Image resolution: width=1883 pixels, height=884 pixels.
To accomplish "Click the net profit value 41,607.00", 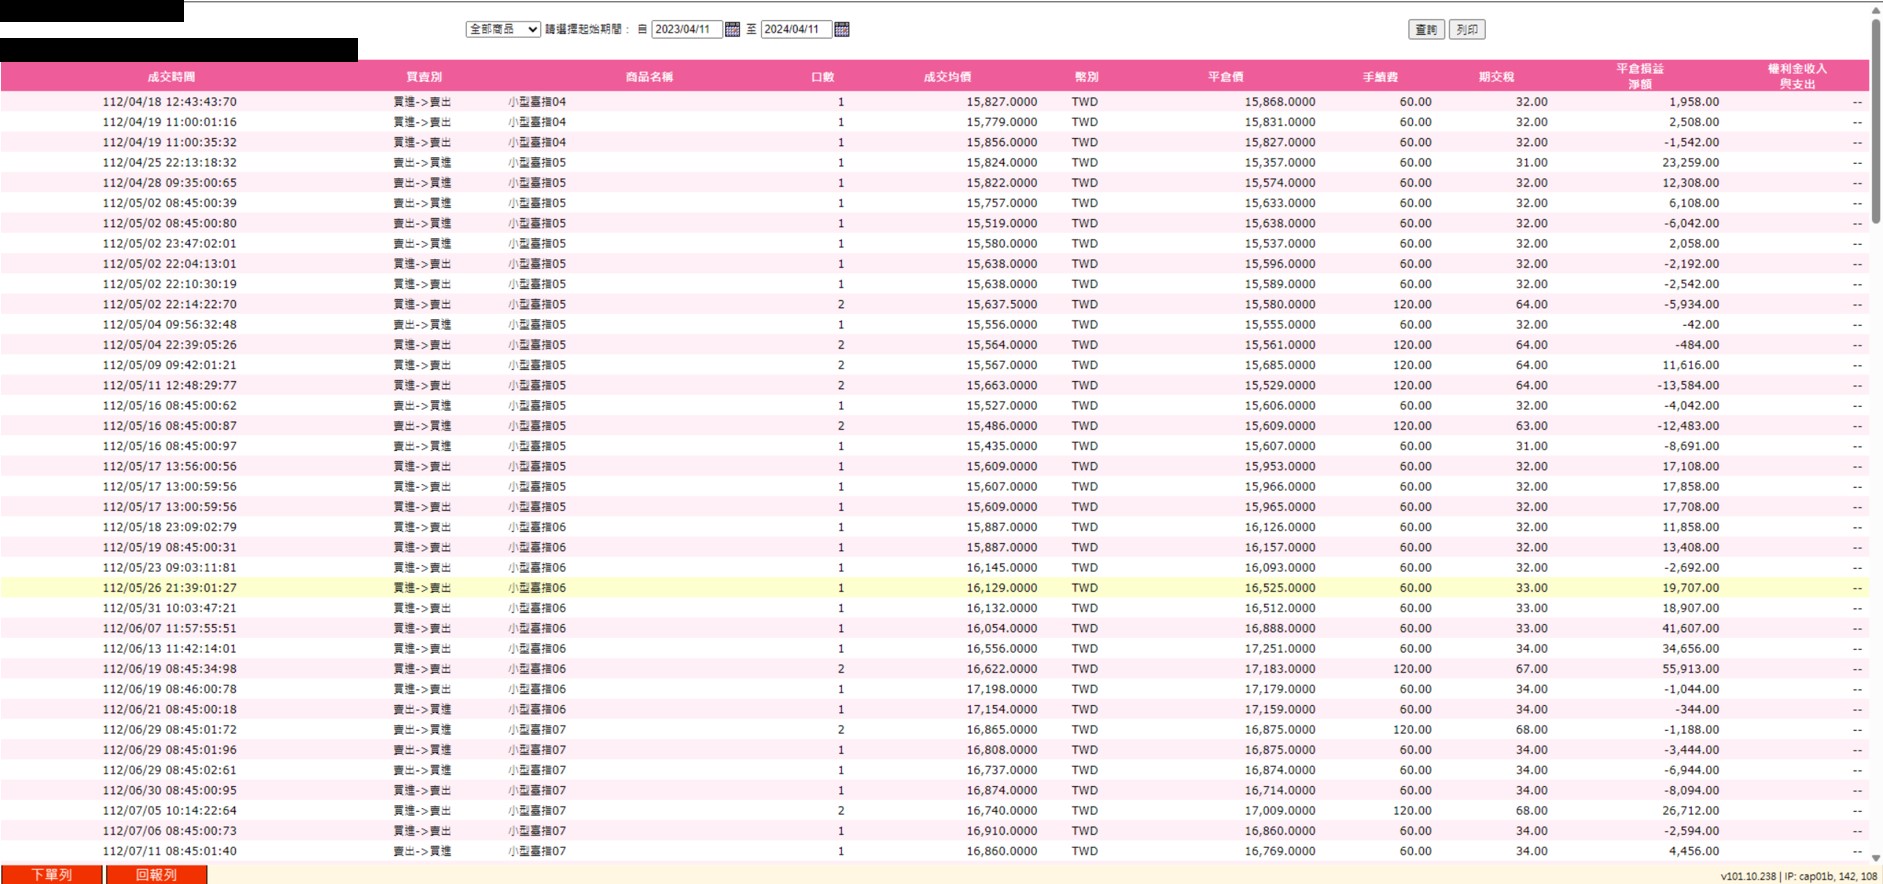I will [x=1691, y=628].
